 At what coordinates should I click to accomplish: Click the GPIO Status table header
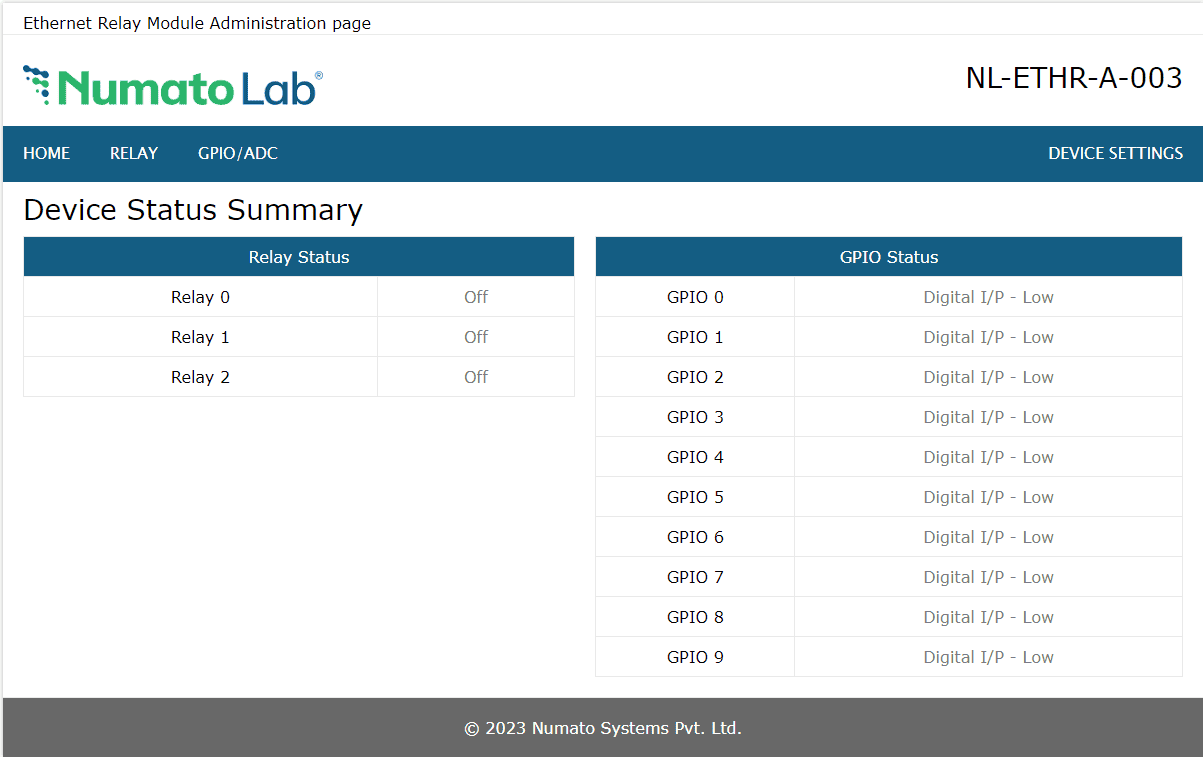point(889,257)
